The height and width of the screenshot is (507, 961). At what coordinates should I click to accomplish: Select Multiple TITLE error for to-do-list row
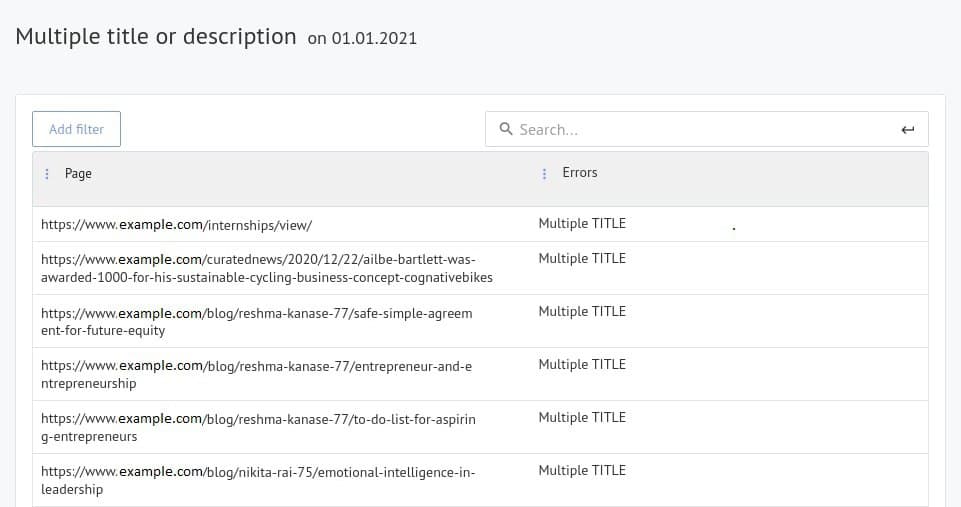pos(582,417)
